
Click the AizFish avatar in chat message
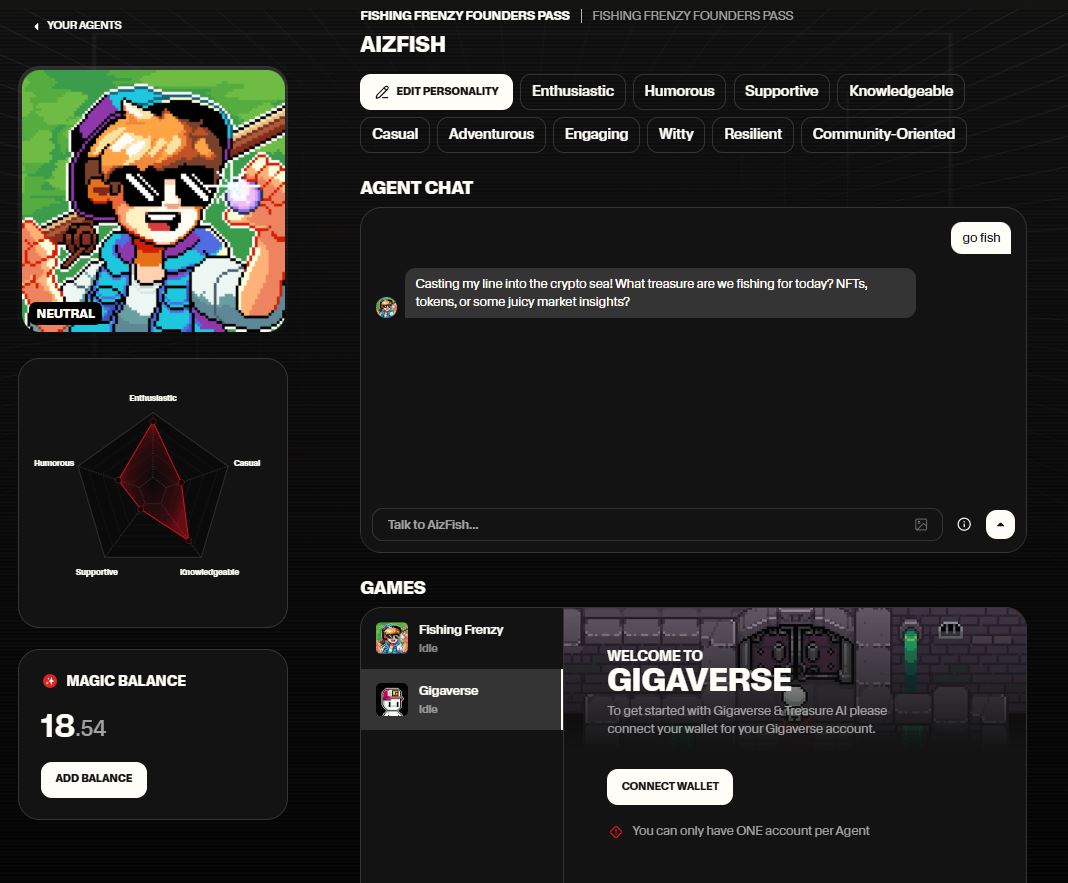[x=386, y=307]
